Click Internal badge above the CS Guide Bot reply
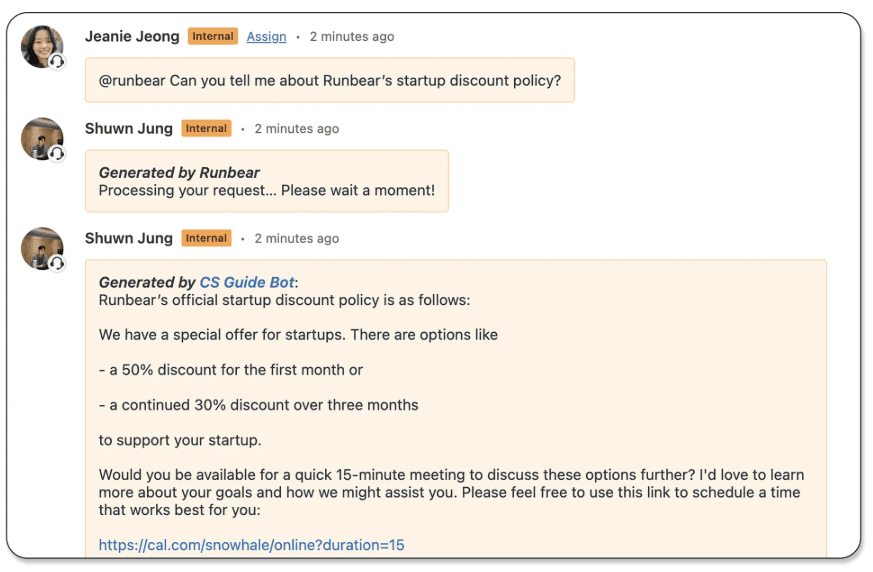 point(206,239)
